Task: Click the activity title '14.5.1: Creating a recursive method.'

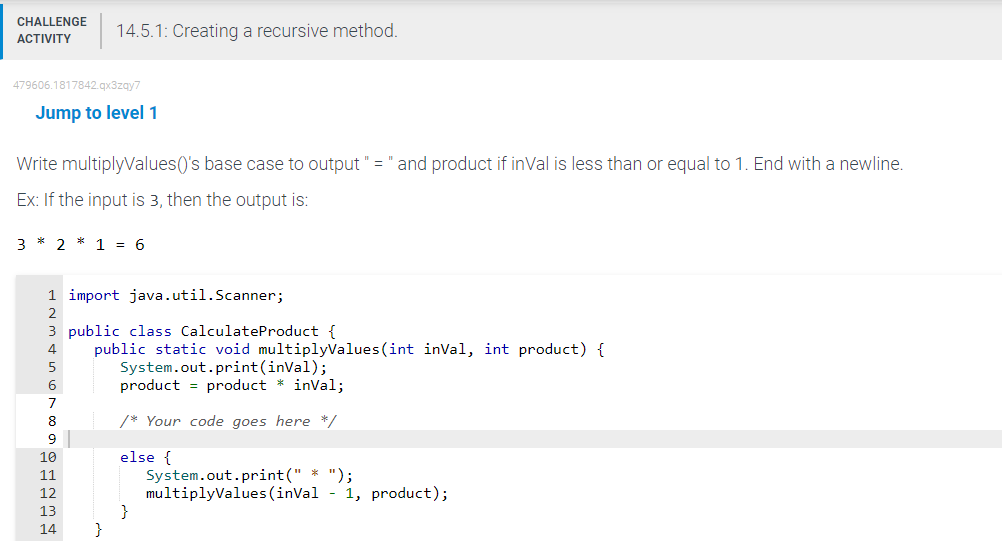Action: [257, 31]
